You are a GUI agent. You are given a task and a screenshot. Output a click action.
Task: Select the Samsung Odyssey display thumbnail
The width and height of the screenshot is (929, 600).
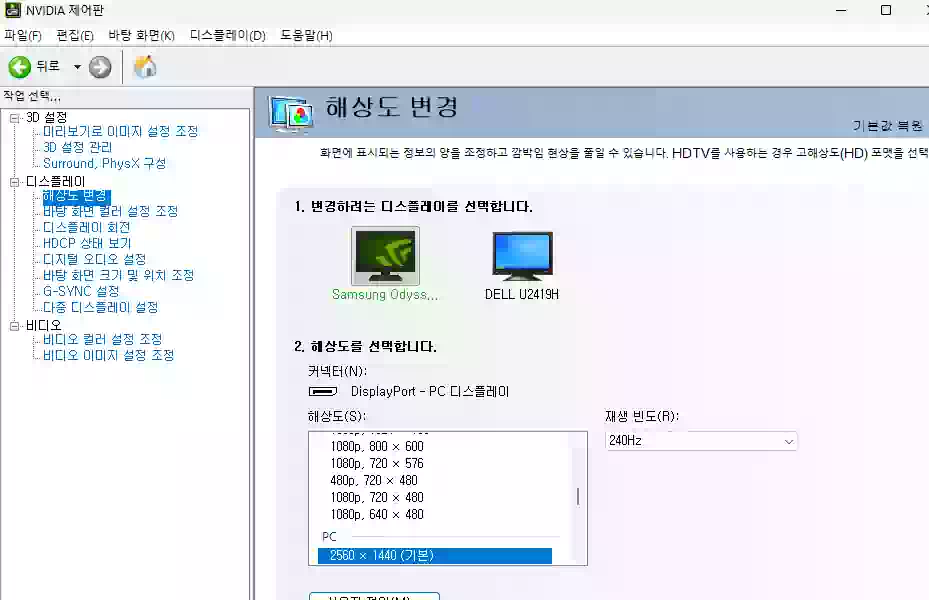[x=385, y=256]
